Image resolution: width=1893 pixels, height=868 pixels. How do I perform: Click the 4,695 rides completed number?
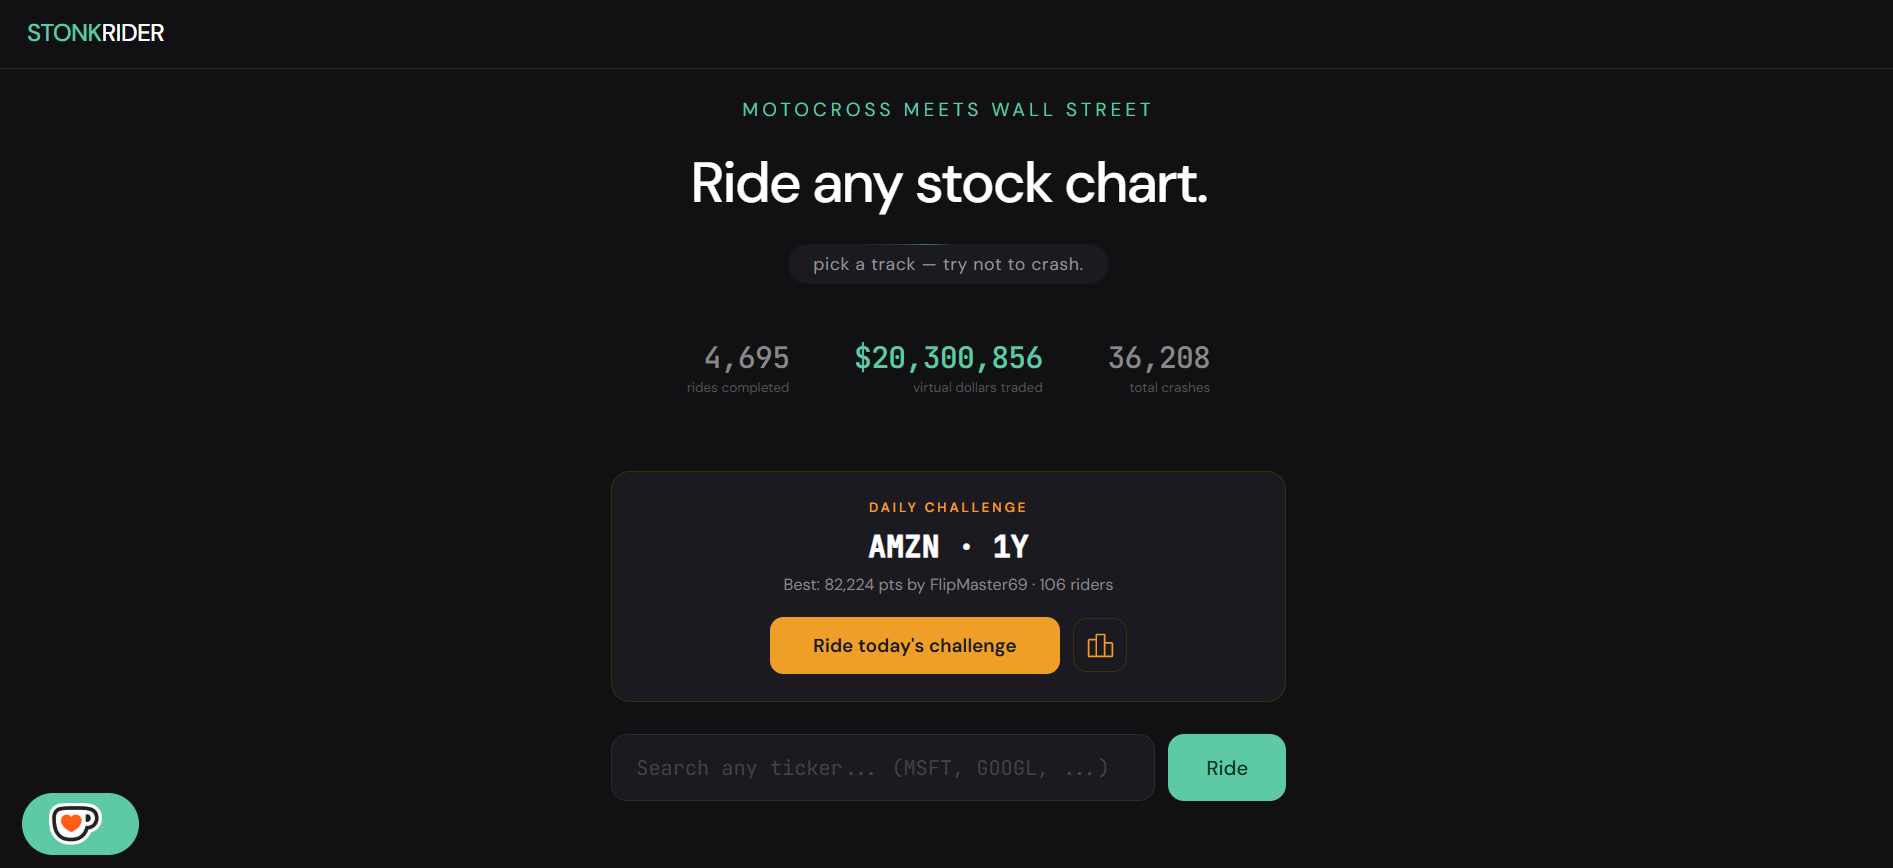(x=746, y=357)
